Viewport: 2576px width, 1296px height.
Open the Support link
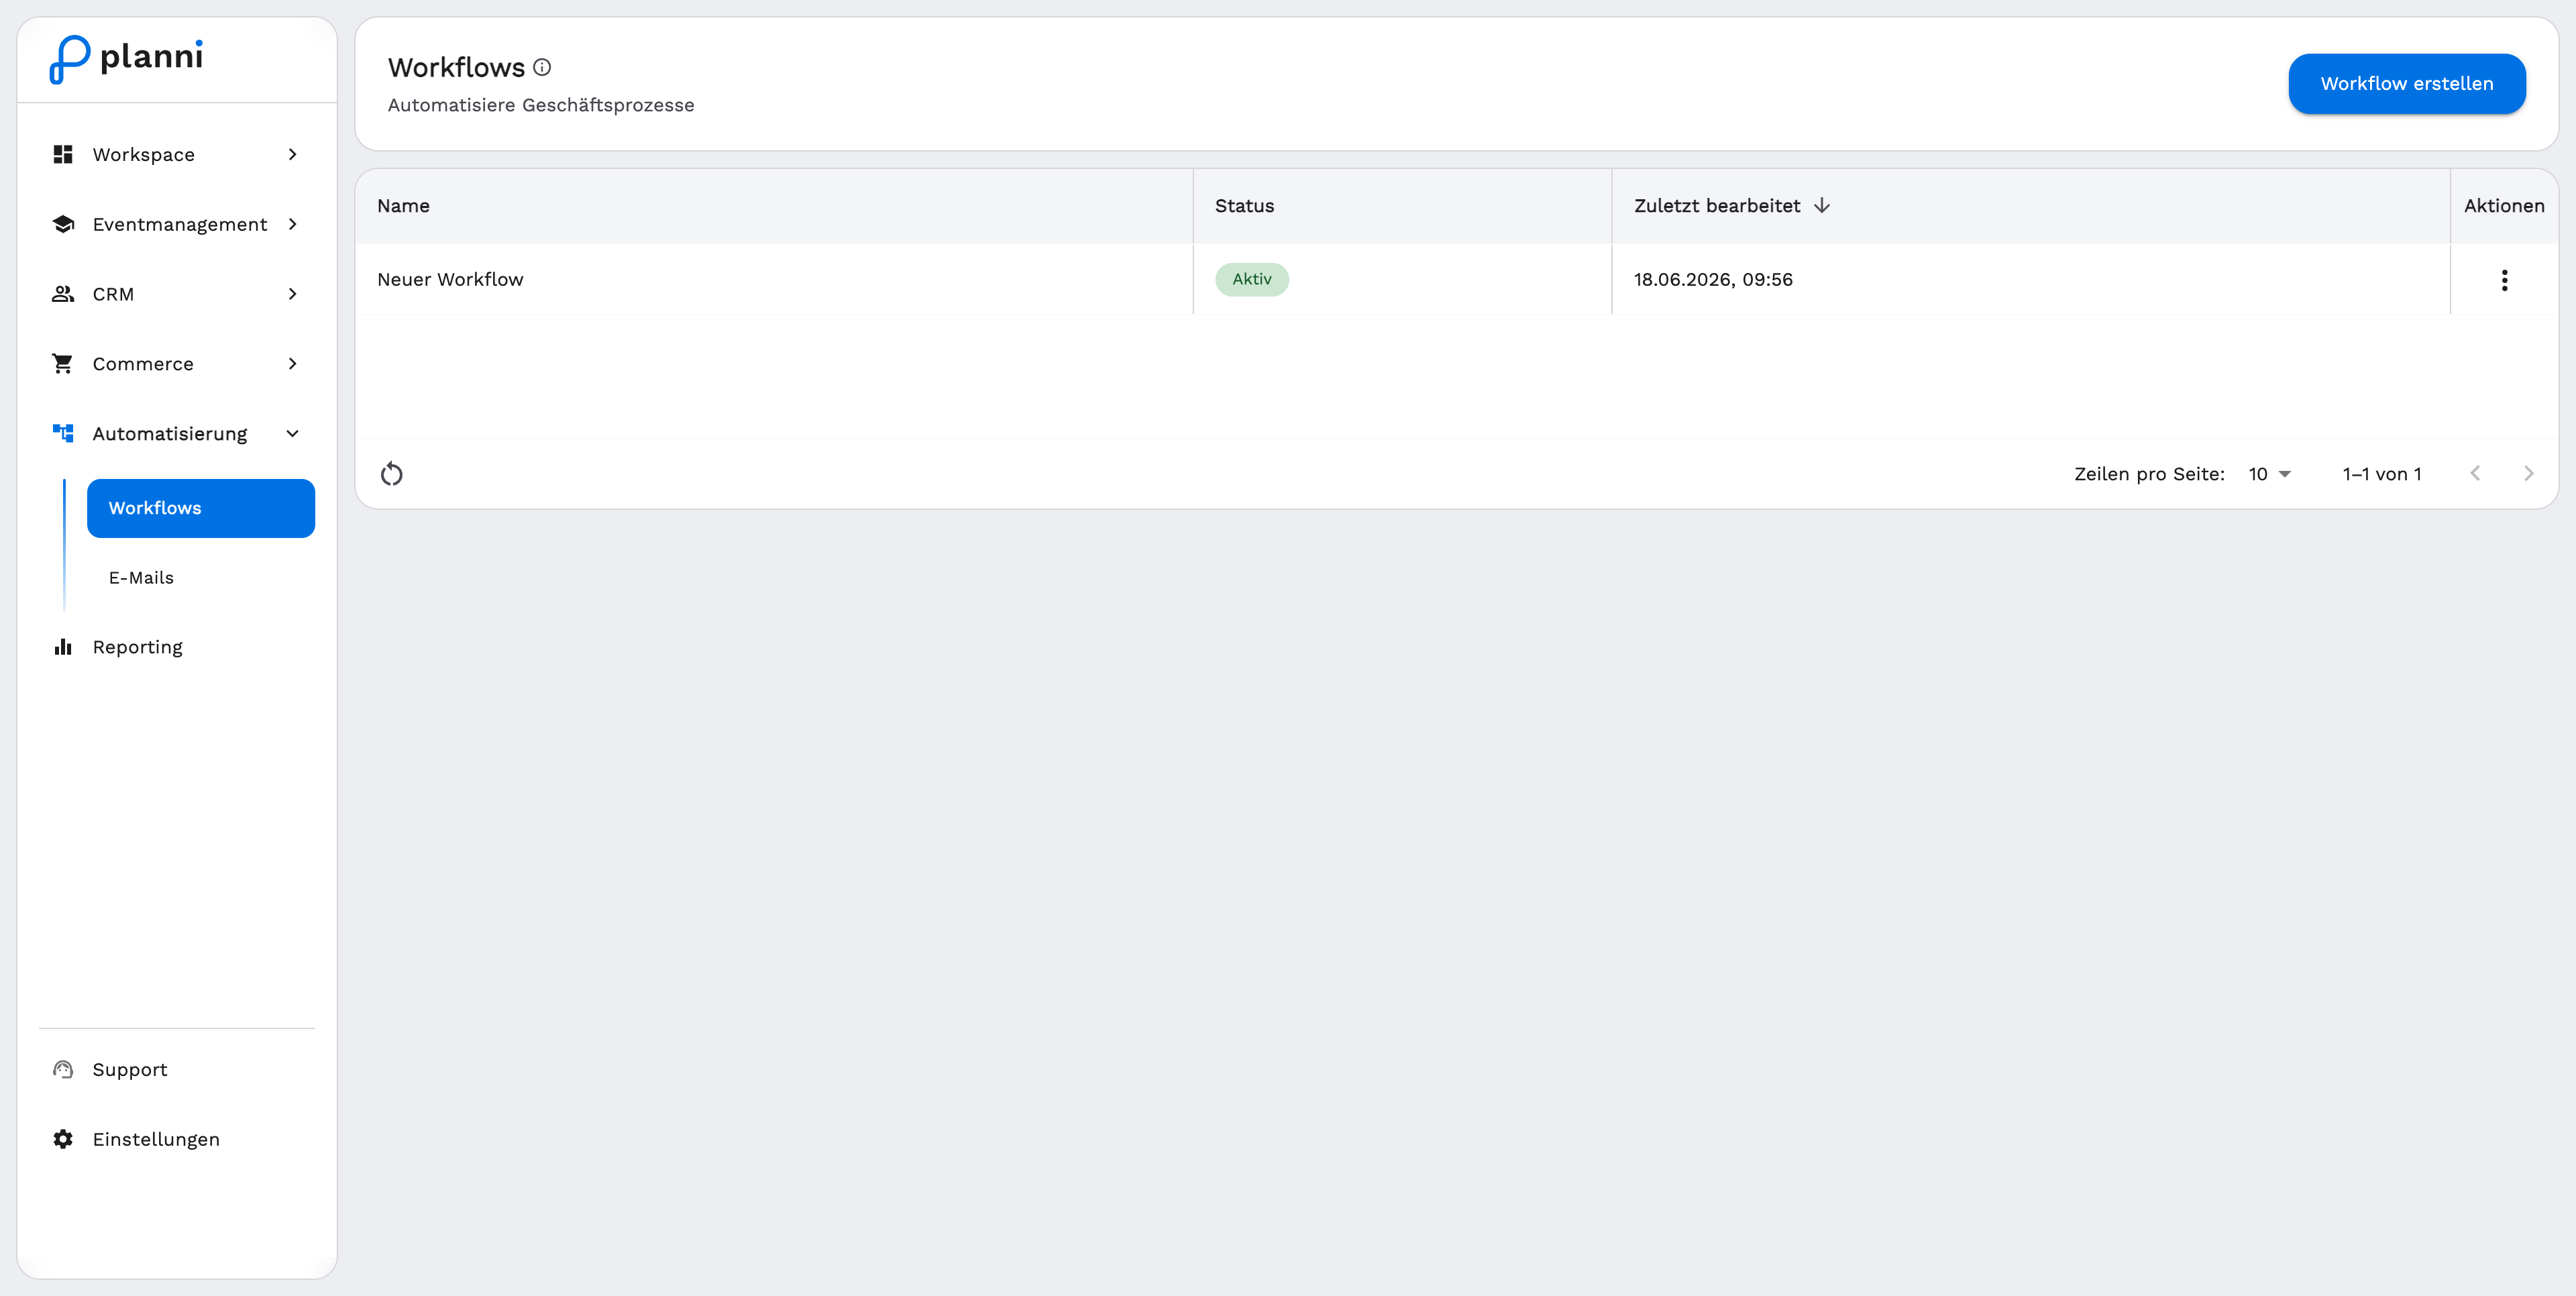(177, 1070)
